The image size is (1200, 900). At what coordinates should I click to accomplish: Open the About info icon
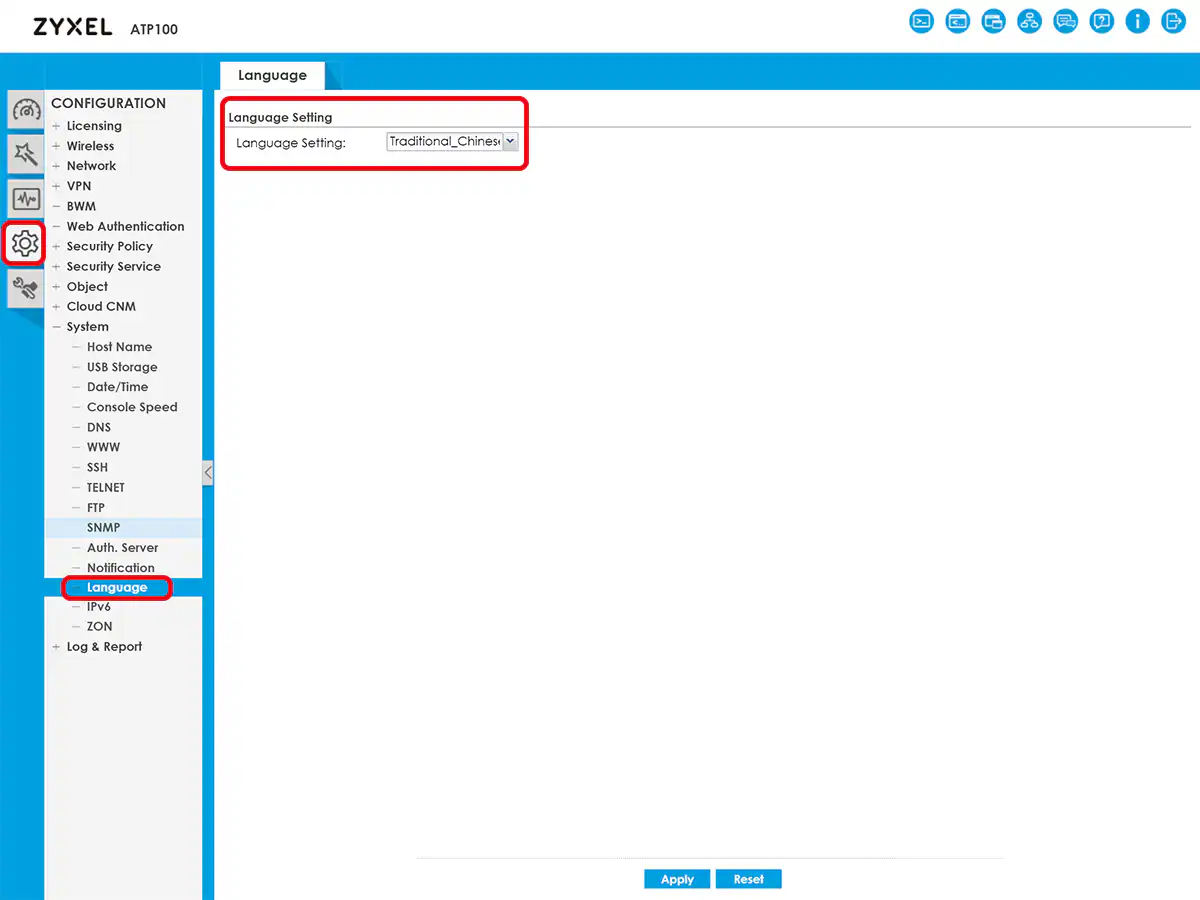coord(1137,21)
